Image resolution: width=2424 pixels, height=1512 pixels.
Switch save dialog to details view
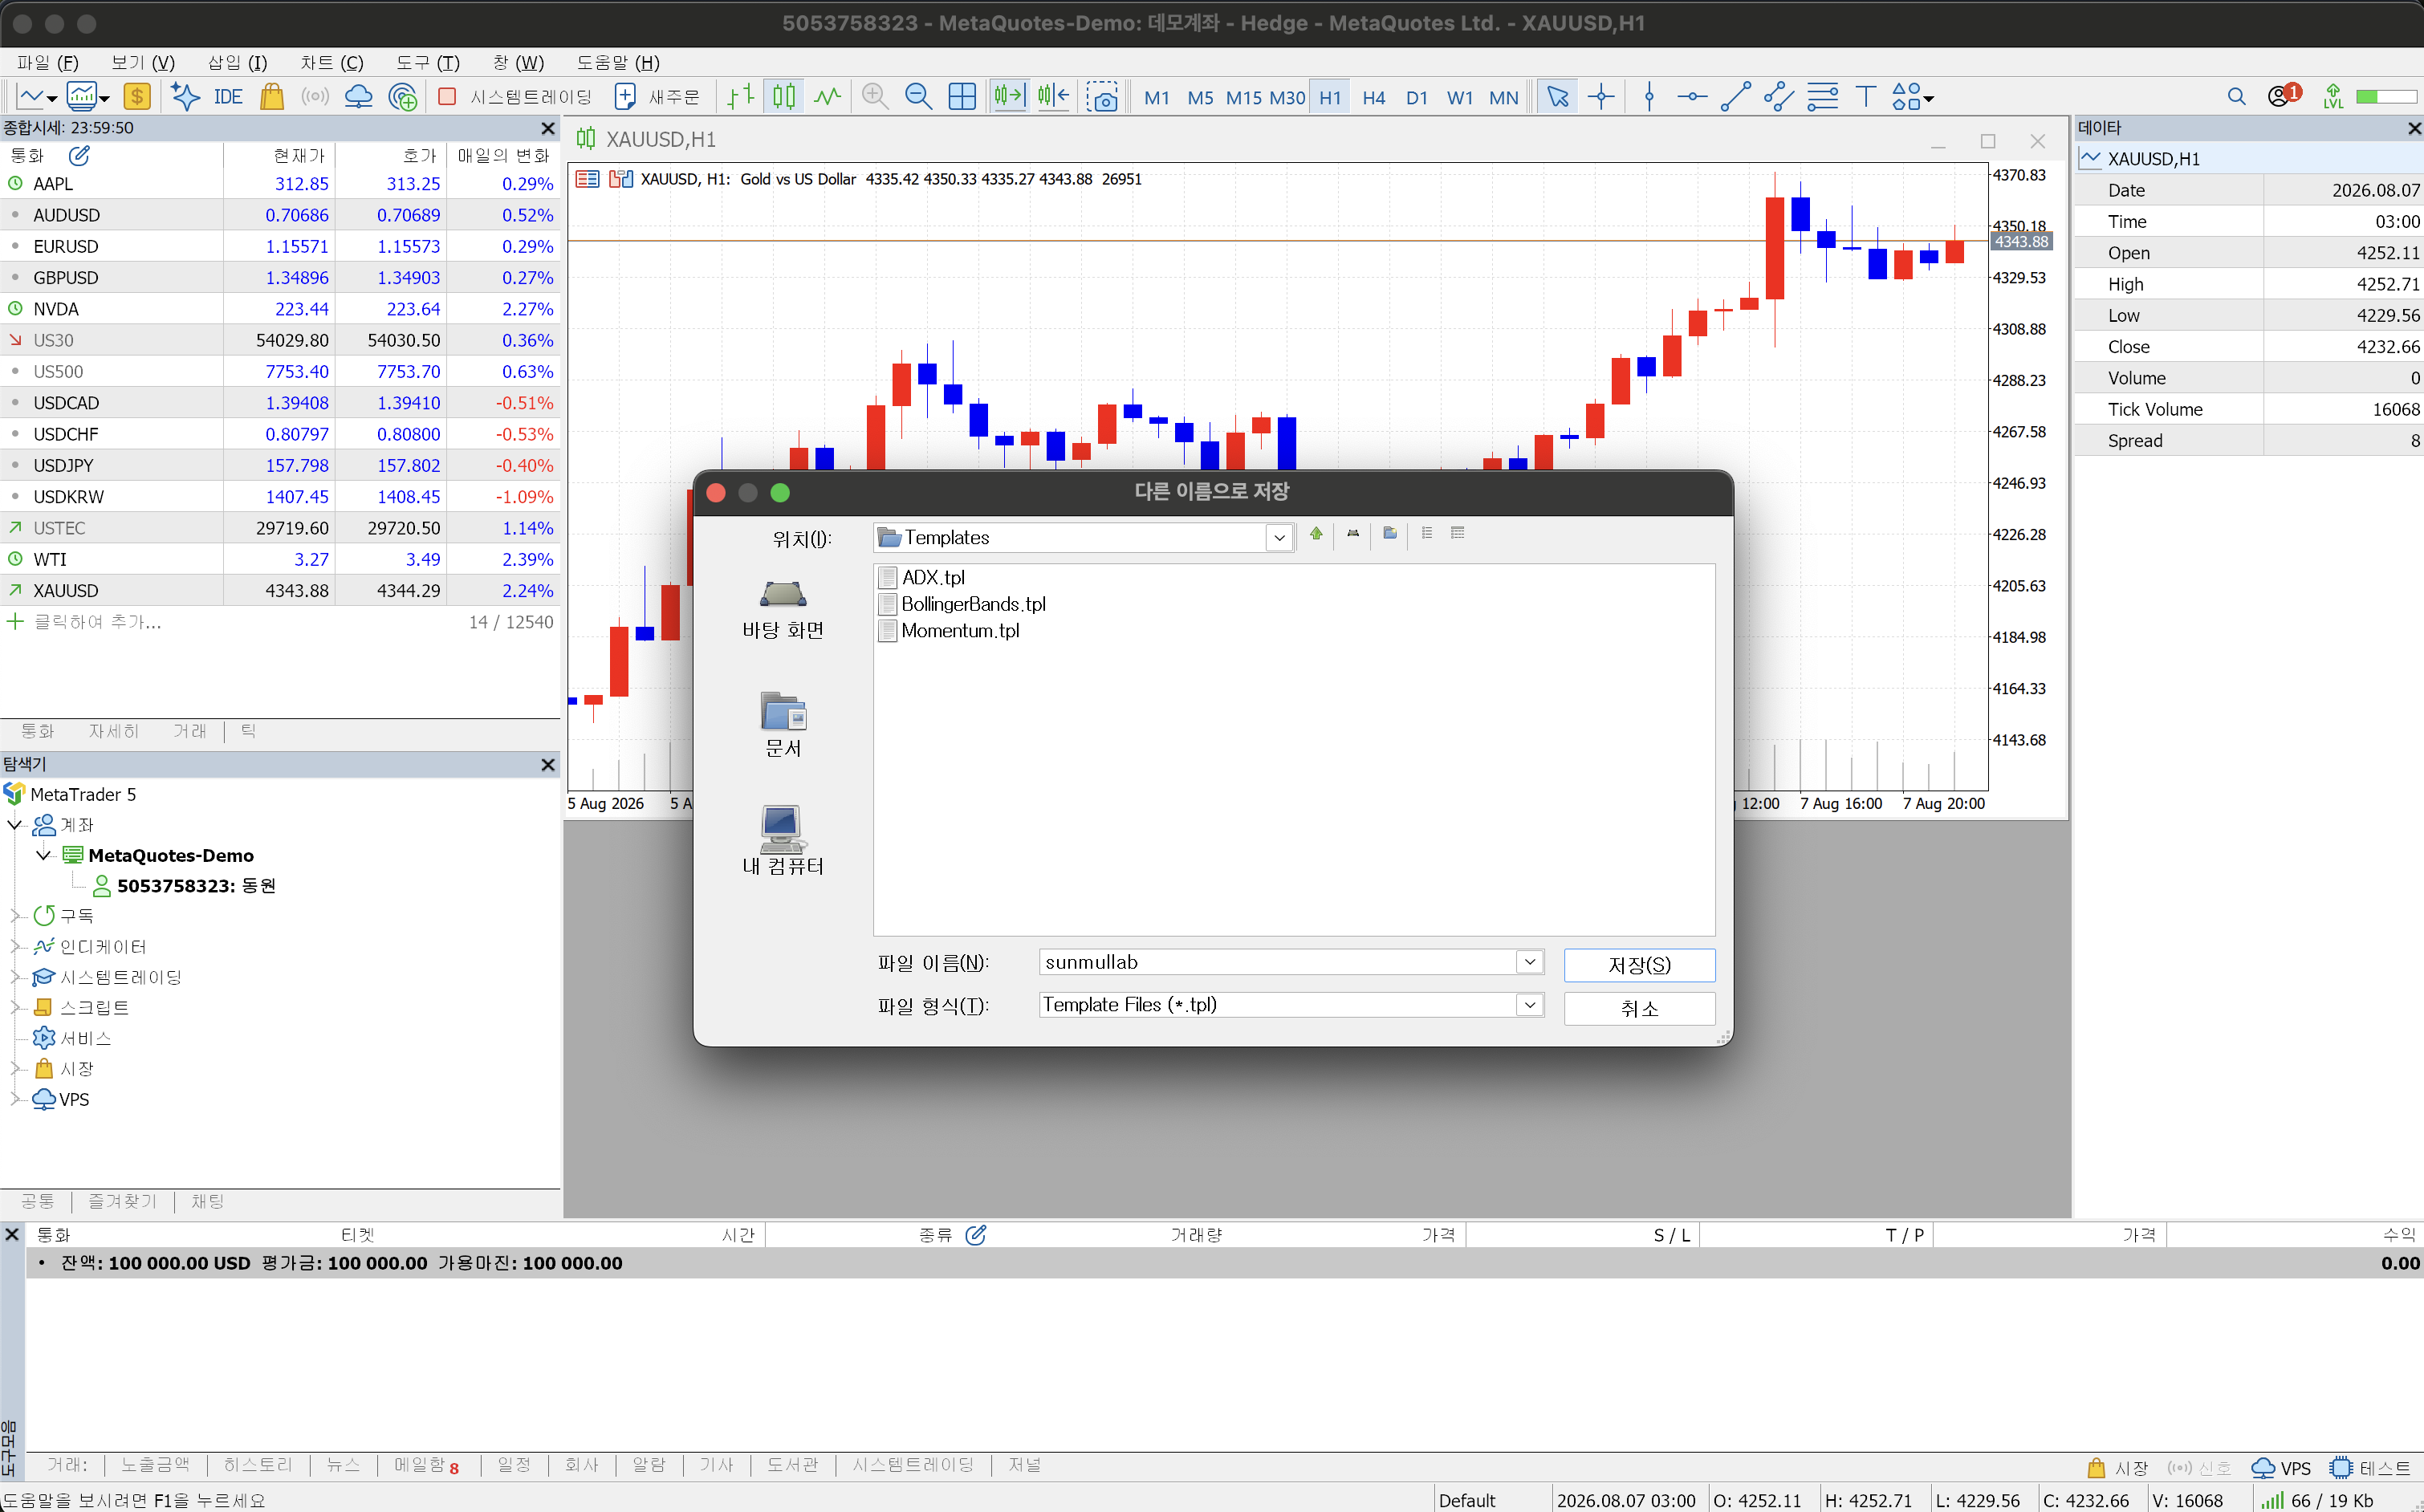point(1458,534)
